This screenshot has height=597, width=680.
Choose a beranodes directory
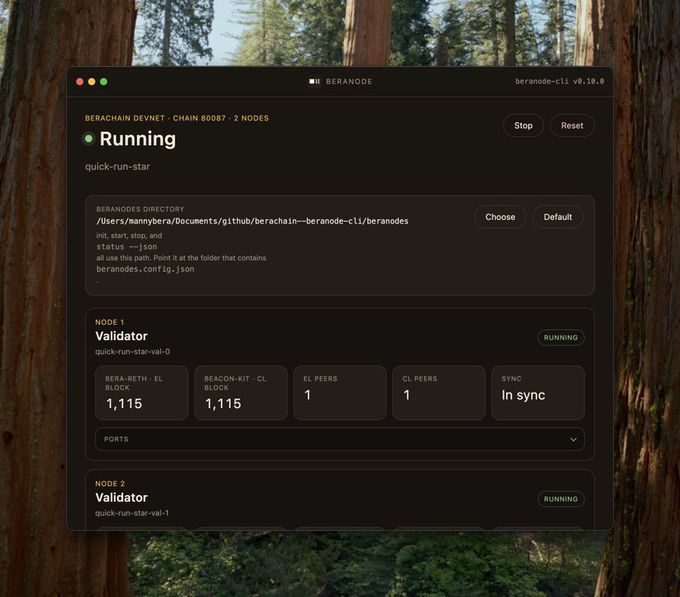pos(500,217)
